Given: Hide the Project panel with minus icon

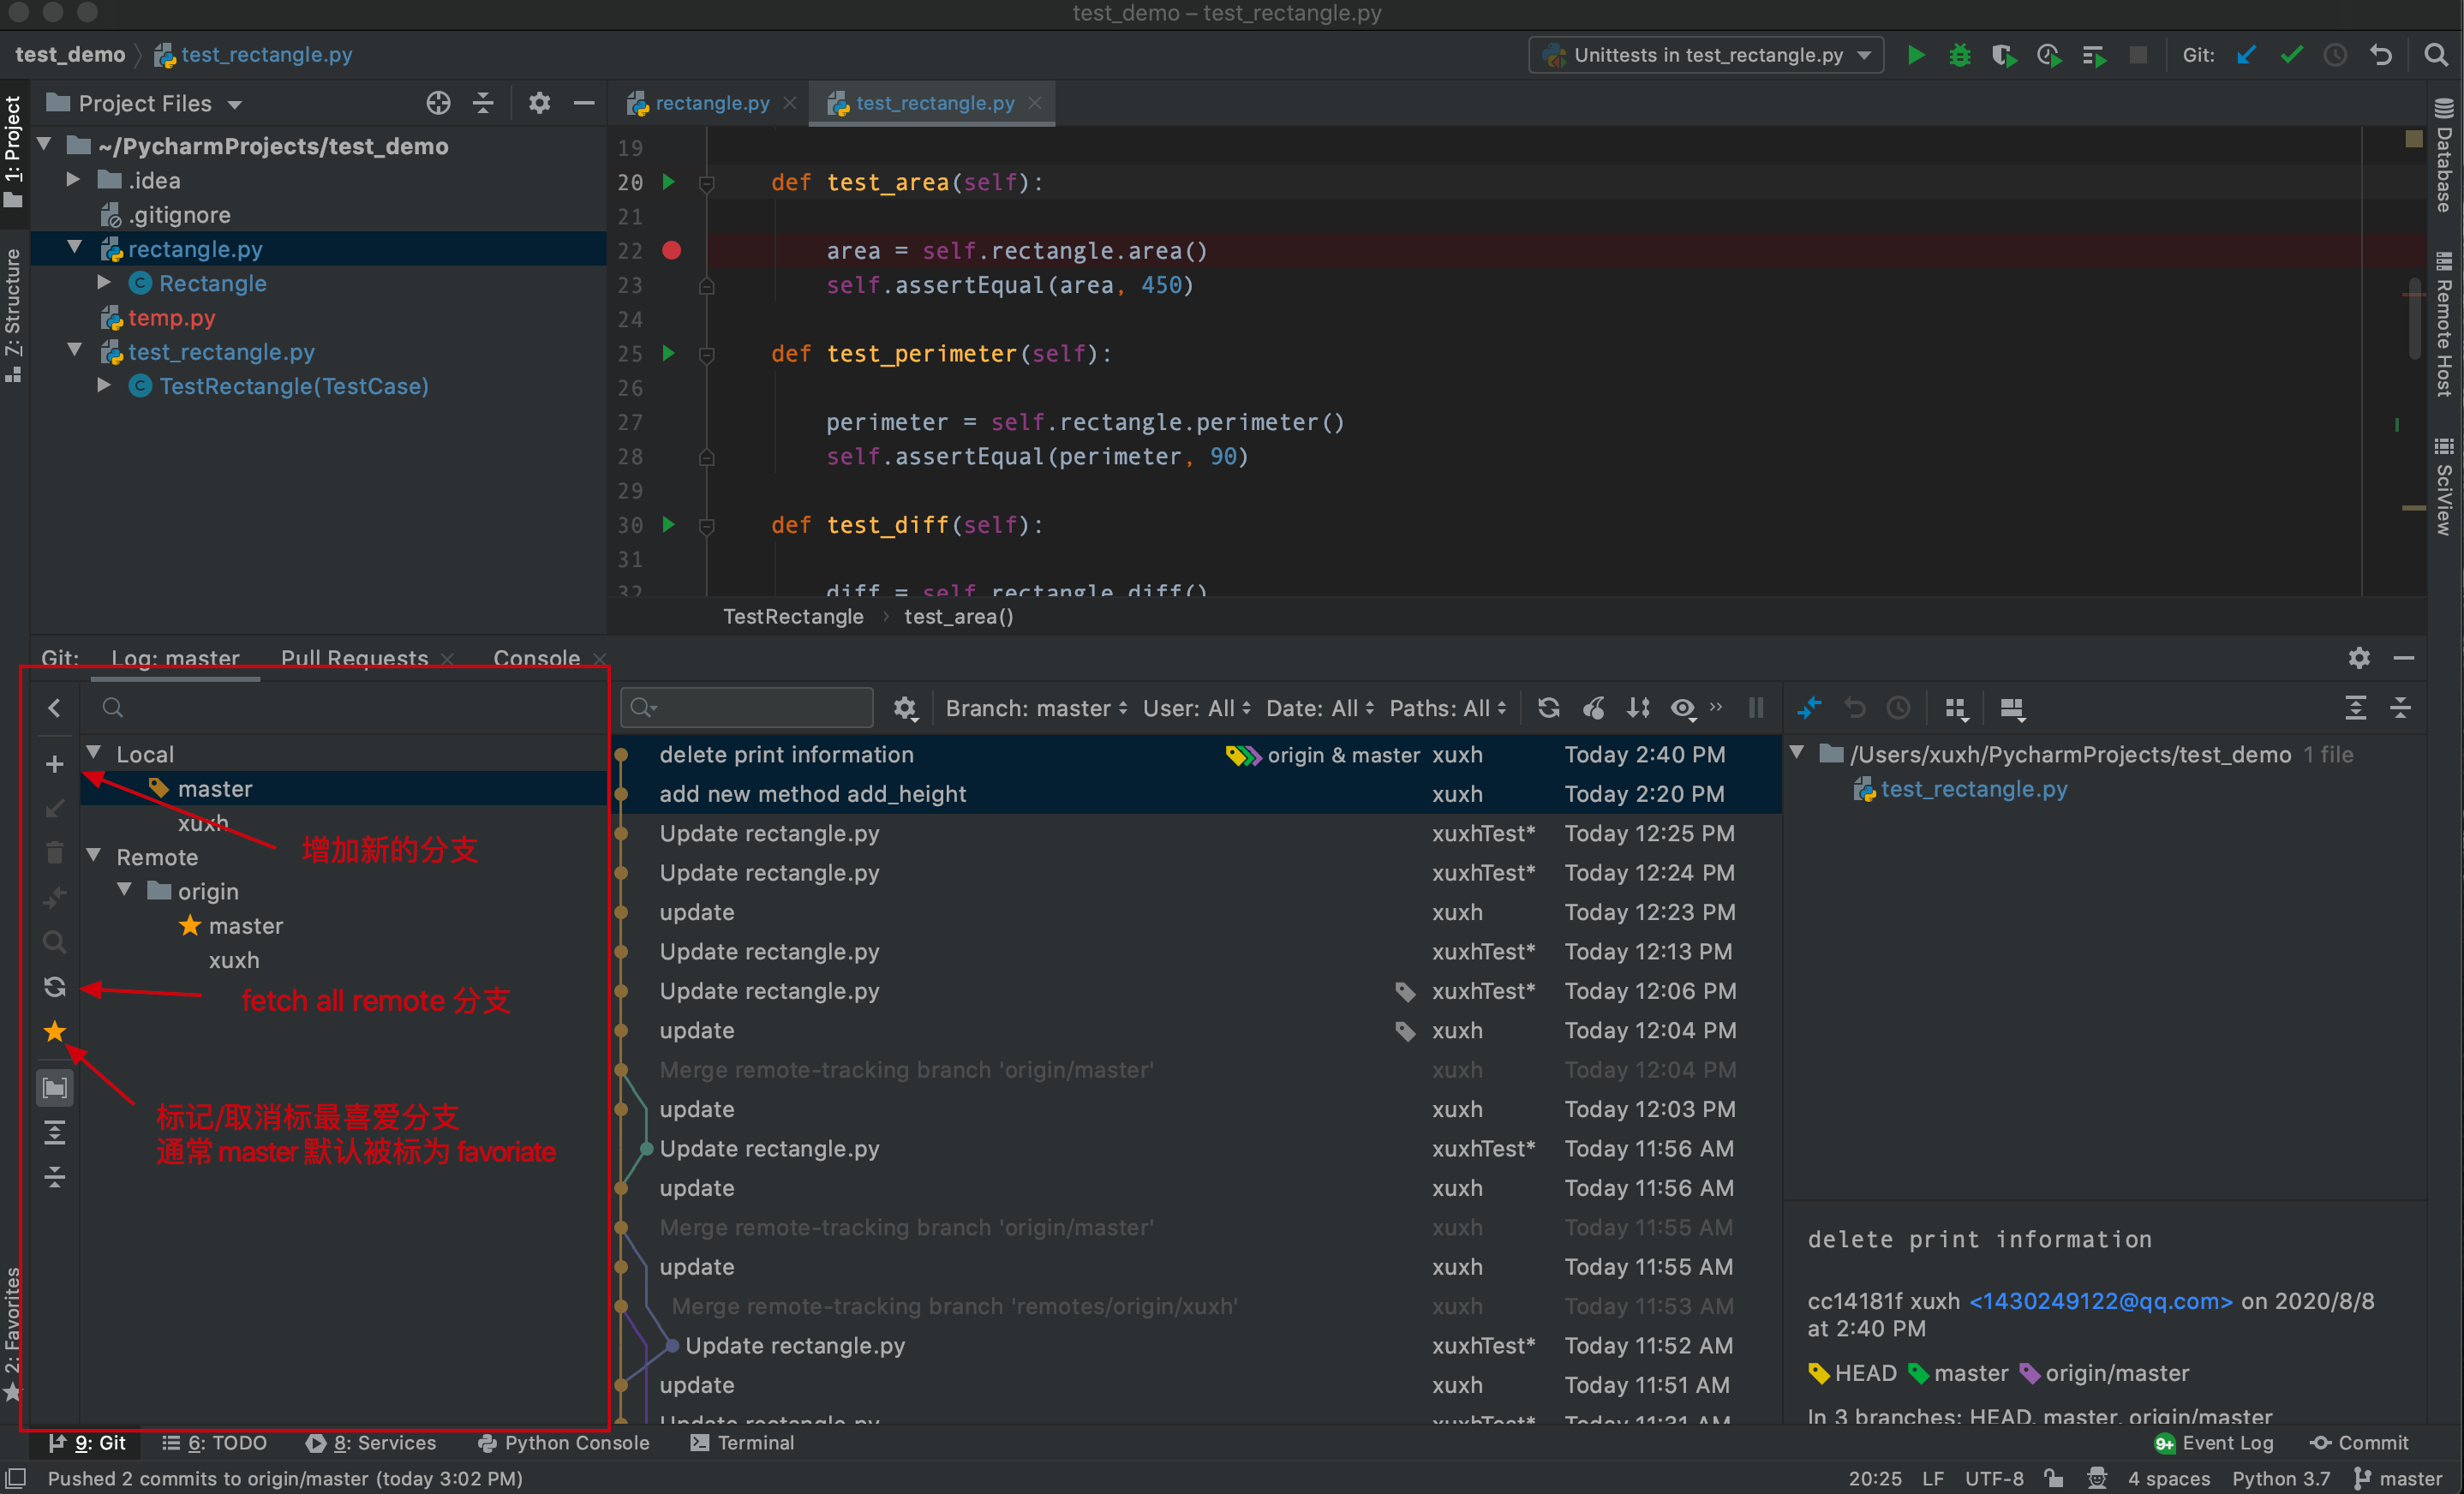Looking at the screenshot, I should click(584, 103).
